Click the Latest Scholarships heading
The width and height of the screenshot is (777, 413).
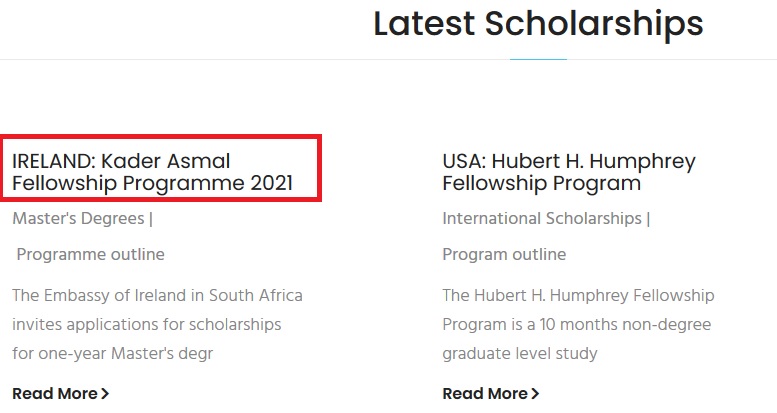click(x=538, y=23)
